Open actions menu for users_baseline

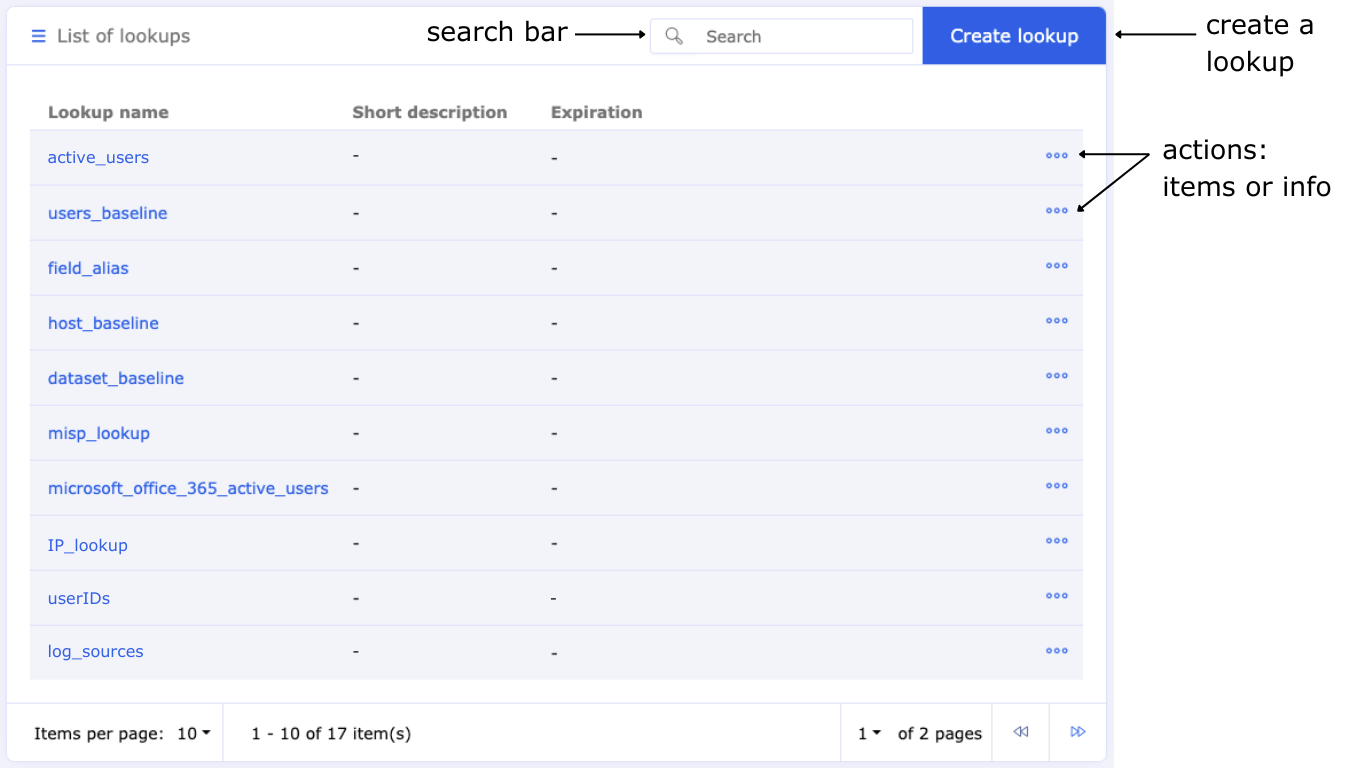[1057, 211]
